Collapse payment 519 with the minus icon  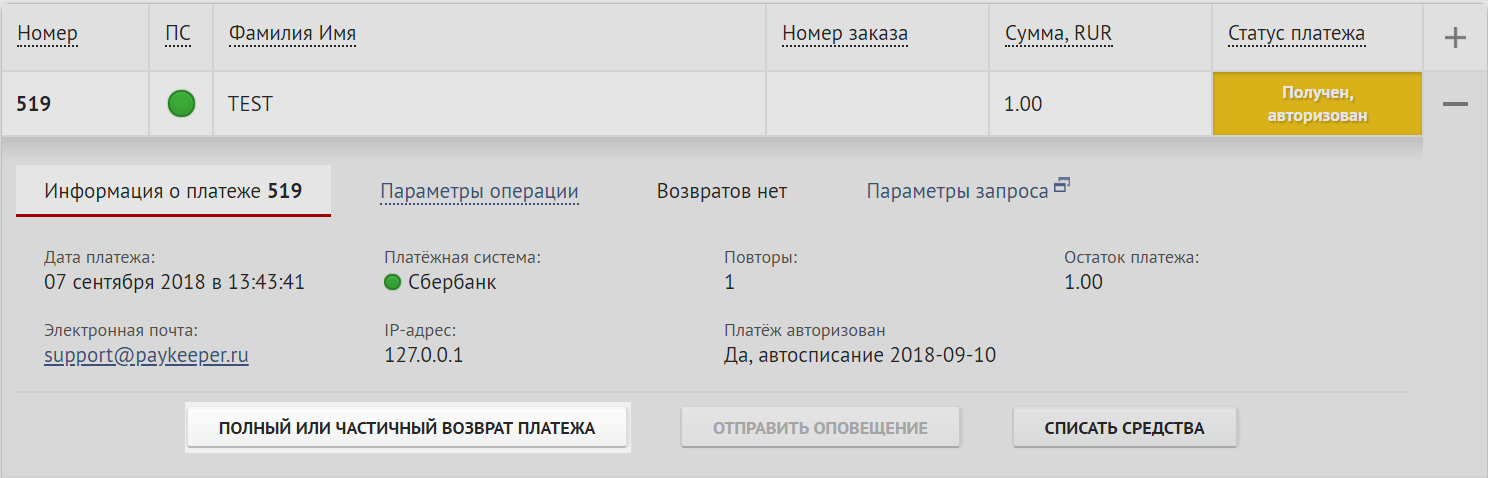[x=1456, y=104]
